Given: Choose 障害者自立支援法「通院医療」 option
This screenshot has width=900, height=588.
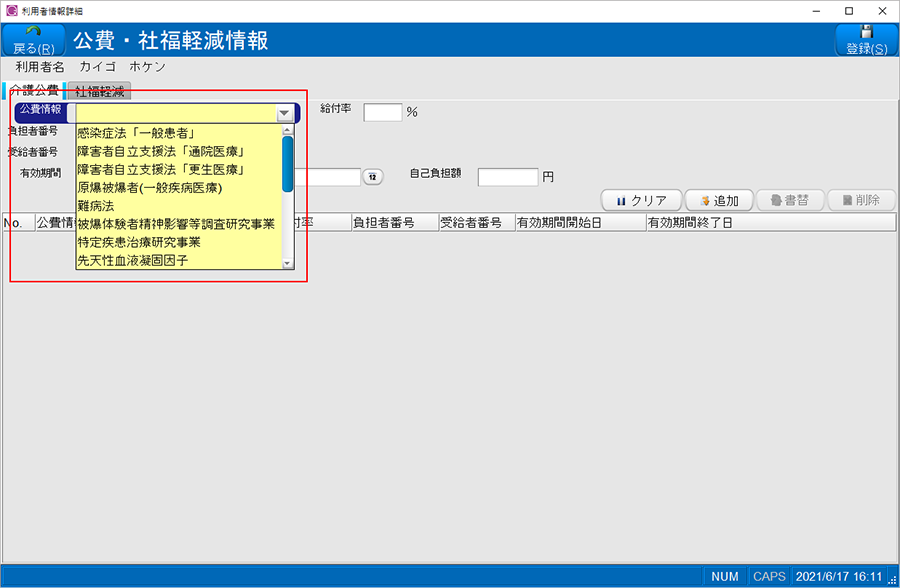Looking at the screenshot, I should (x=162, y=151).
